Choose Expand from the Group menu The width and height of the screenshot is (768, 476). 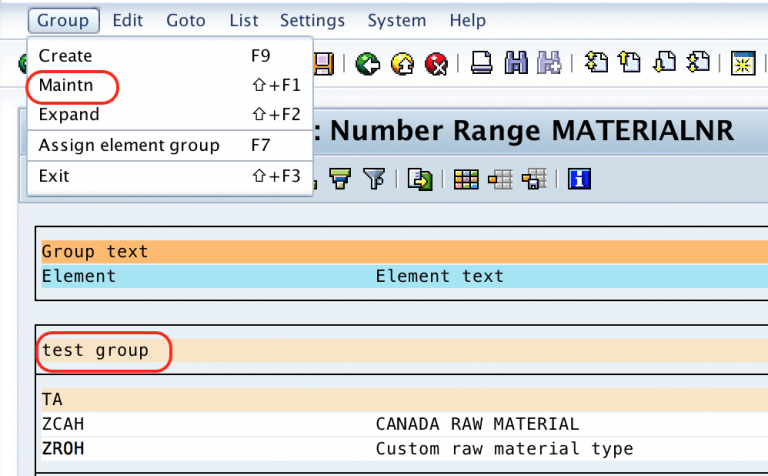pos(170,115)
